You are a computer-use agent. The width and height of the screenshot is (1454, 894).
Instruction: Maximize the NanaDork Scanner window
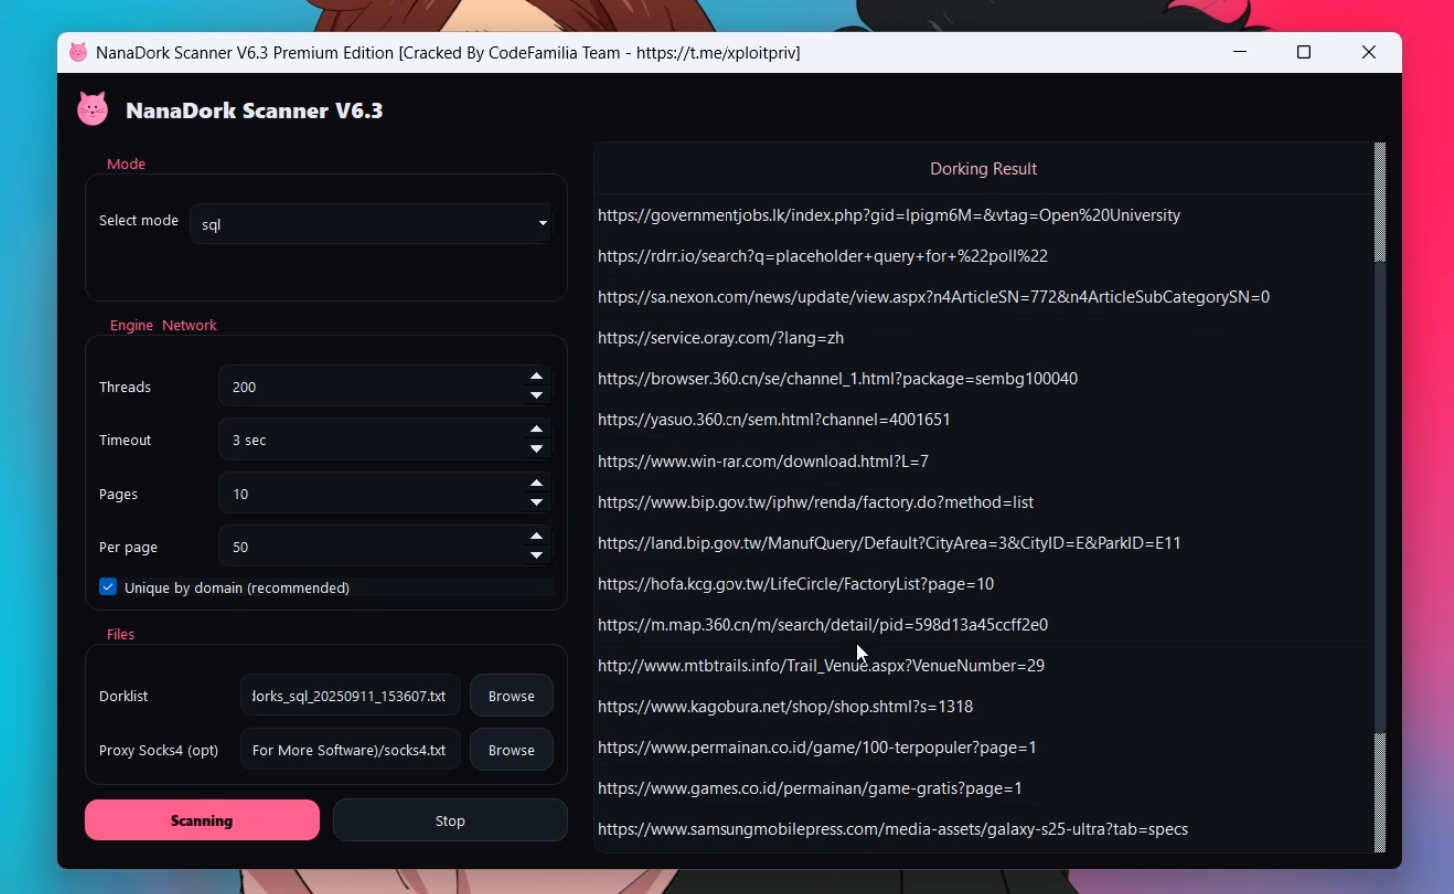pos(1303,52)
